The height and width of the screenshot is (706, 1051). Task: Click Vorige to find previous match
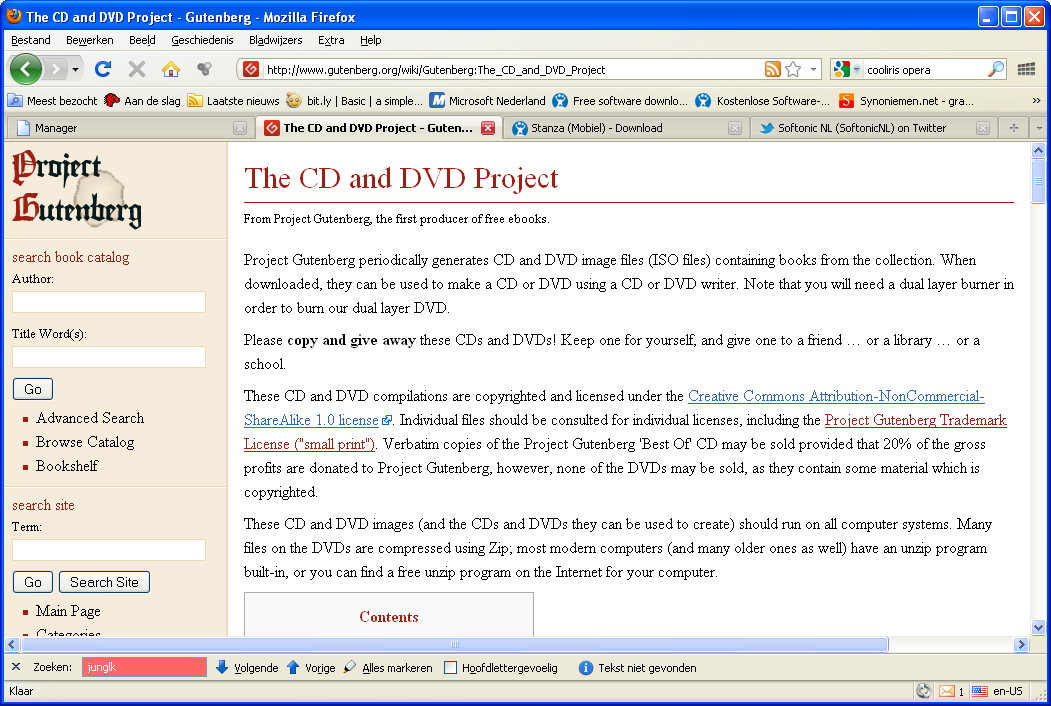pos(311,668)
